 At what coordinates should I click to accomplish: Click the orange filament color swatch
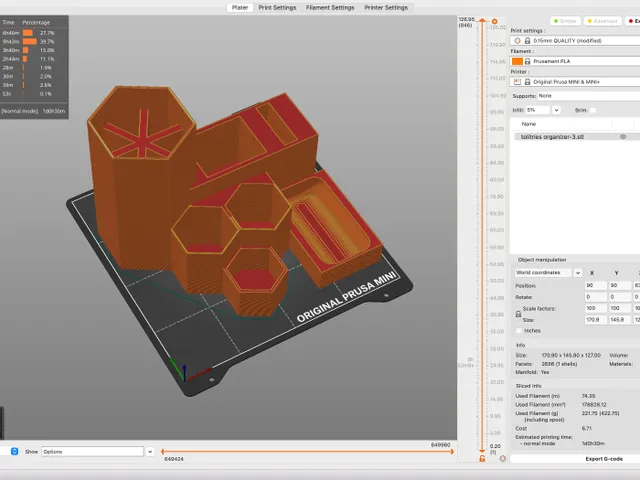pos(517,61)
